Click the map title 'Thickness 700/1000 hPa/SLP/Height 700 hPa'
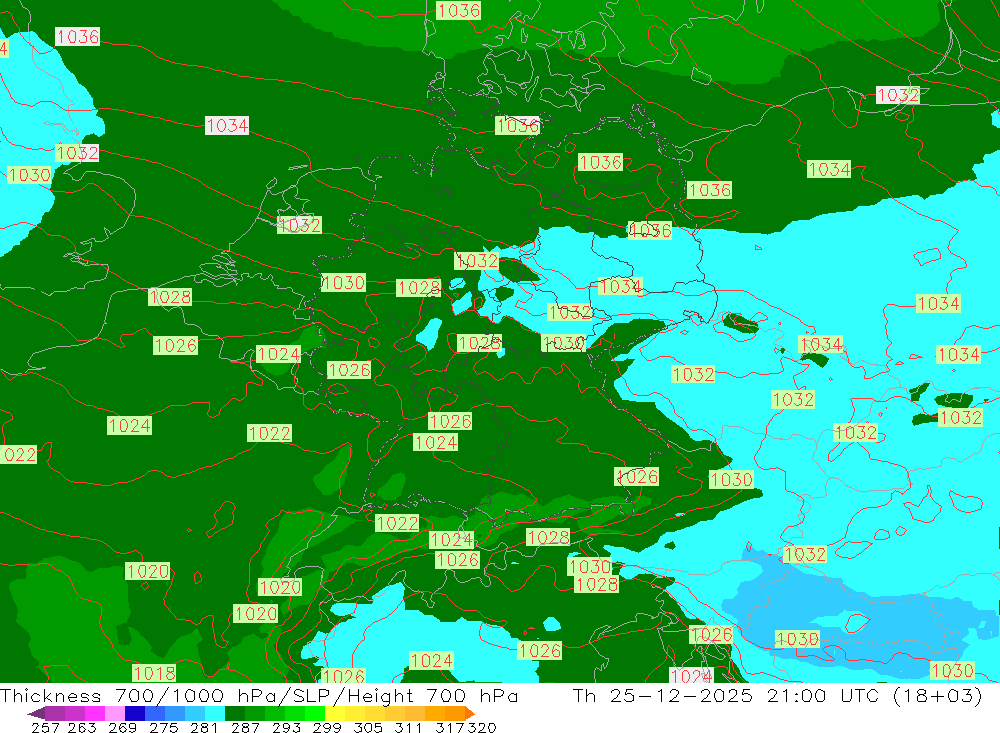 tap(259, 695)
